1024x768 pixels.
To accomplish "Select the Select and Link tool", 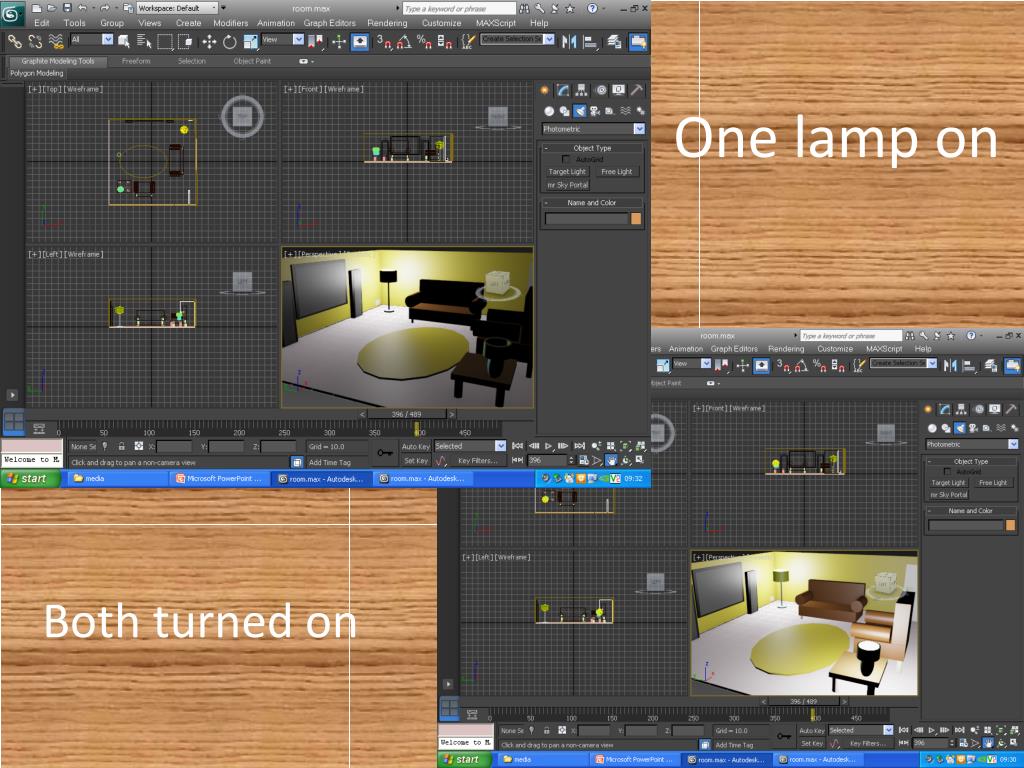I will coord(14,42).
